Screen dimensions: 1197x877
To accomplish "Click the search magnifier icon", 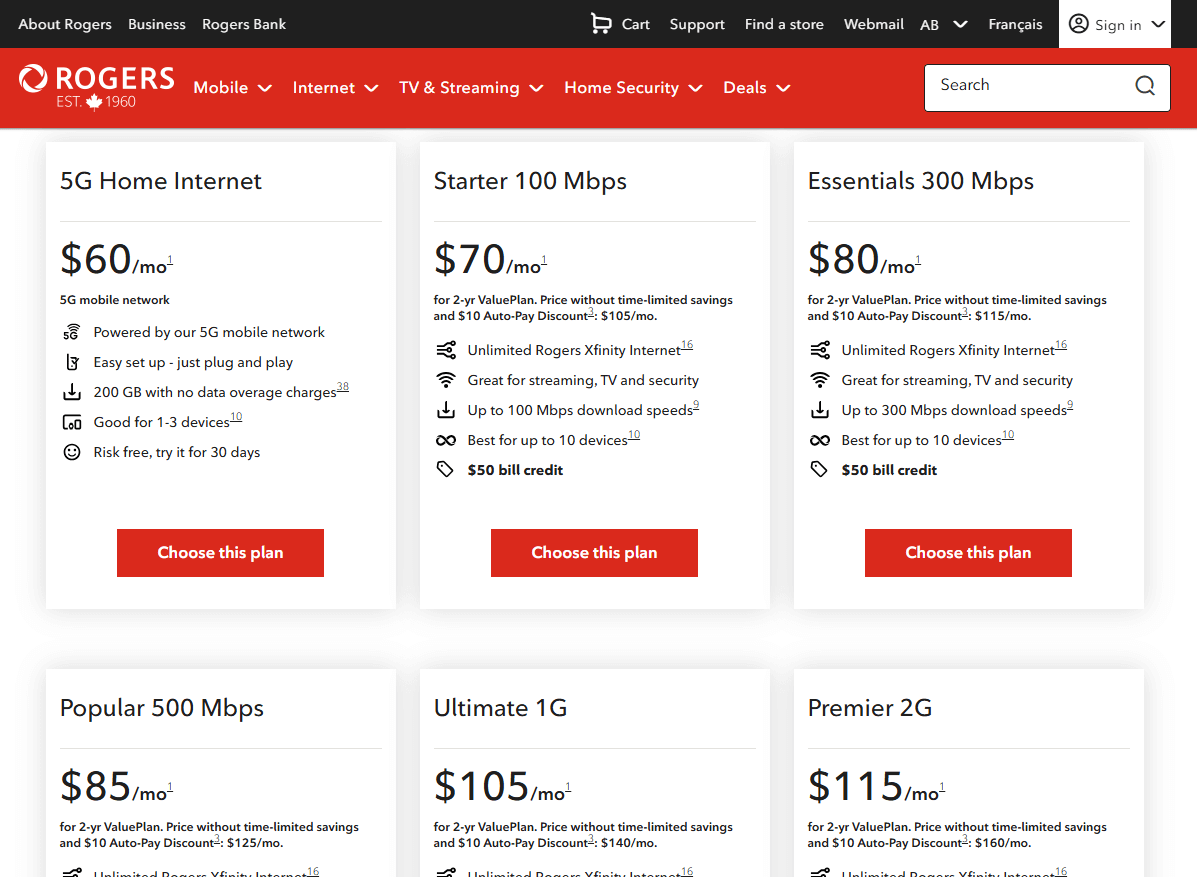I will tap(1145, 86).
